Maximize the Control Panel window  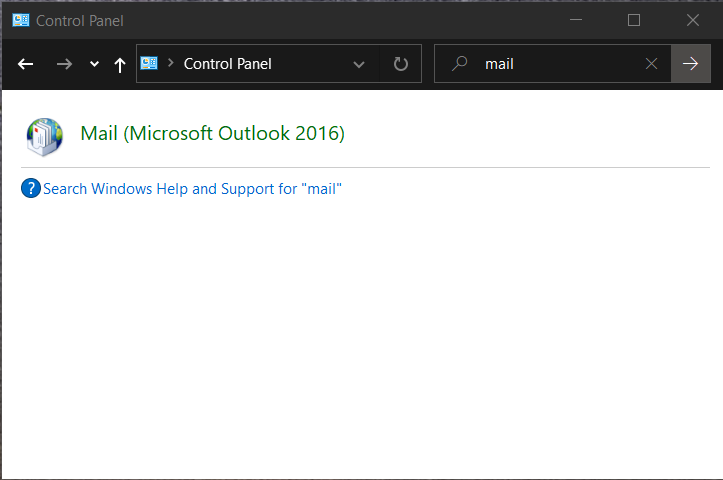pyautogui.click(x=633, y=20)
